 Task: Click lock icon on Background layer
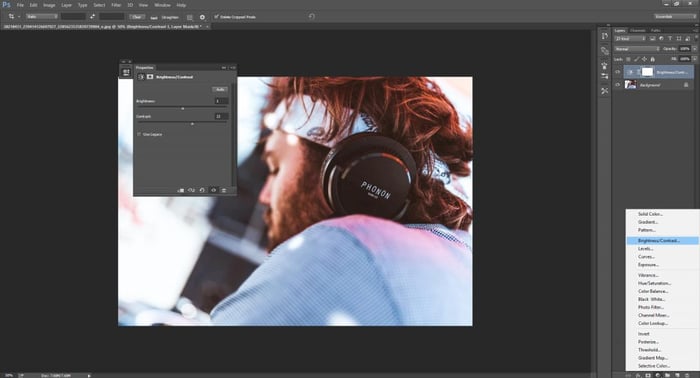pos(686,85)
